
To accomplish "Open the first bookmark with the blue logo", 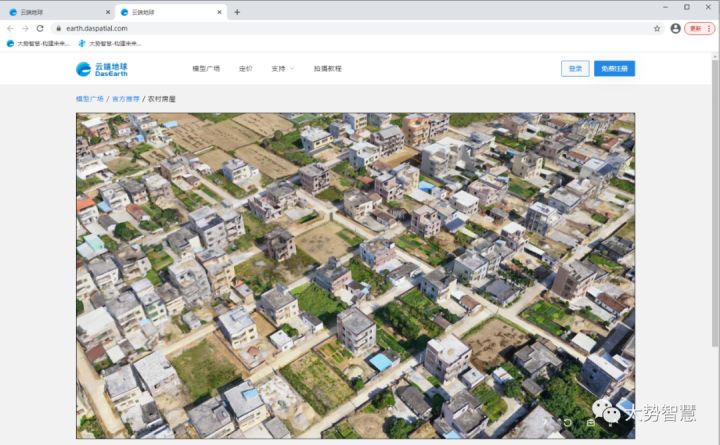I will (x=38, y=44).
